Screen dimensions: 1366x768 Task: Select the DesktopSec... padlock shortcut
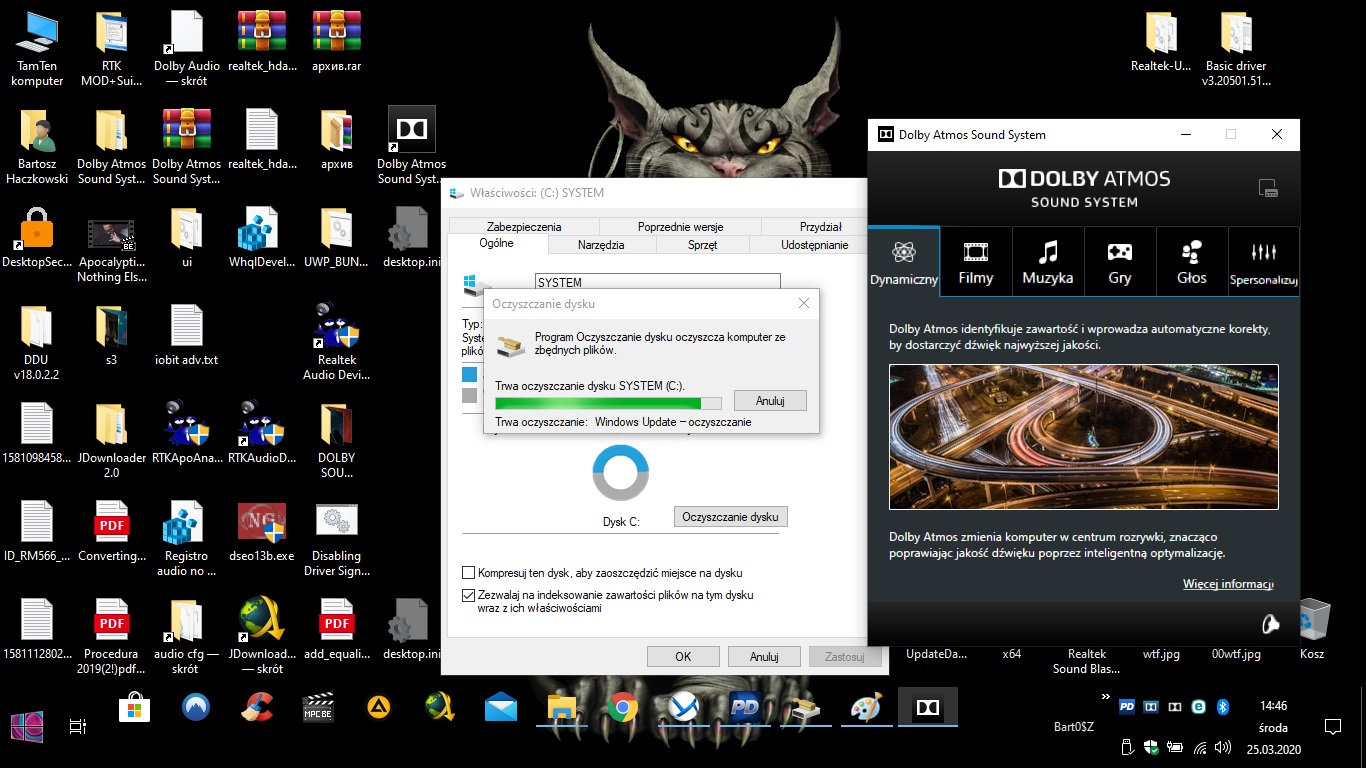[37, 238]
